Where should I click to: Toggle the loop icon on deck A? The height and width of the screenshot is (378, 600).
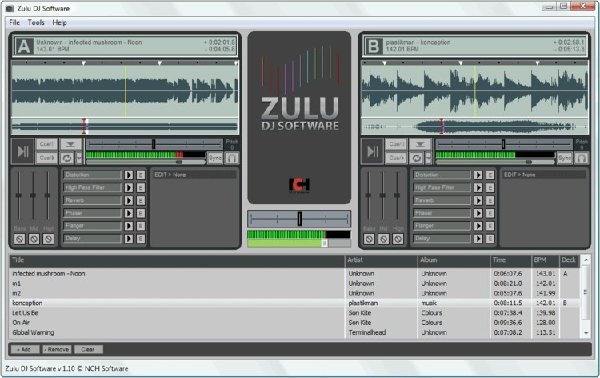67,158
